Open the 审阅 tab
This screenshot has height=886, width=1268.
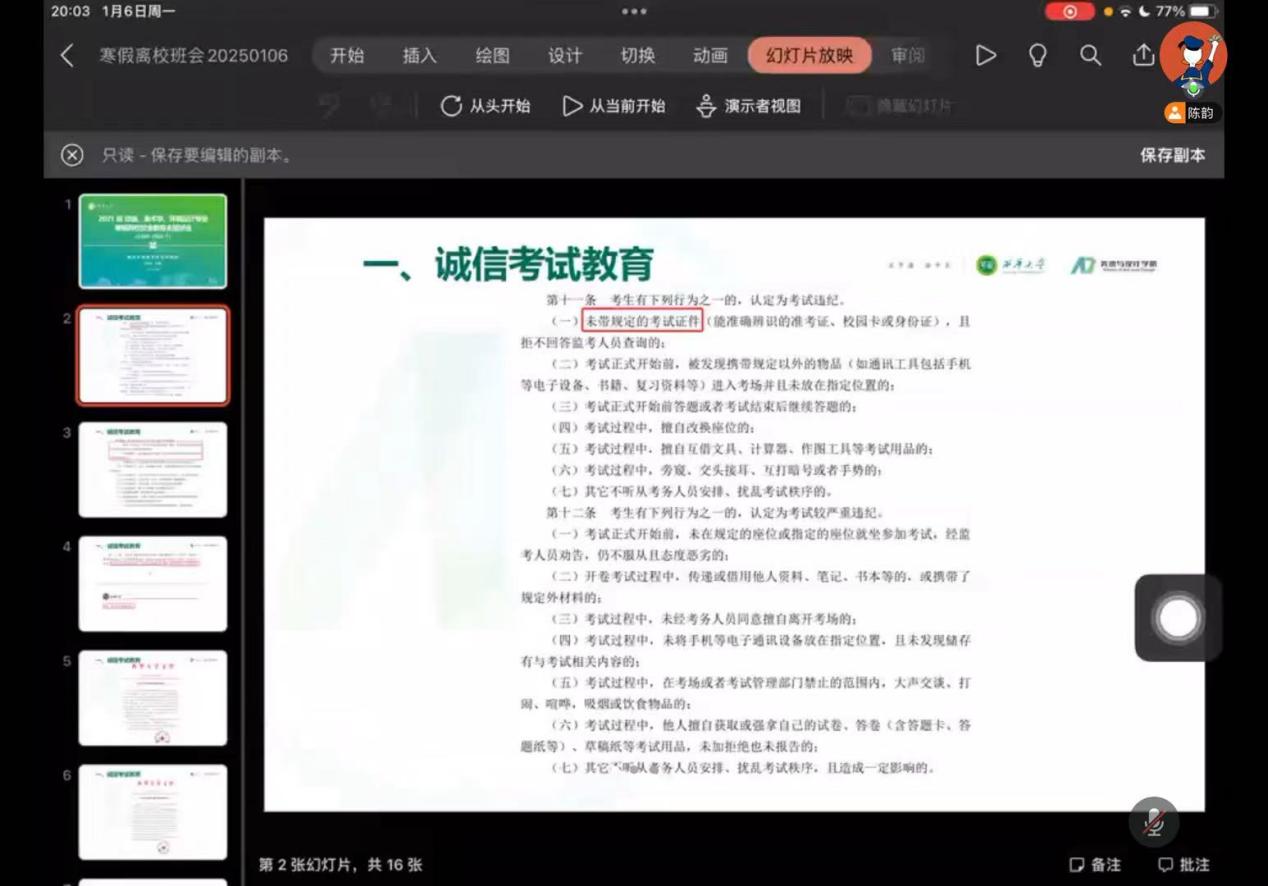908,55
